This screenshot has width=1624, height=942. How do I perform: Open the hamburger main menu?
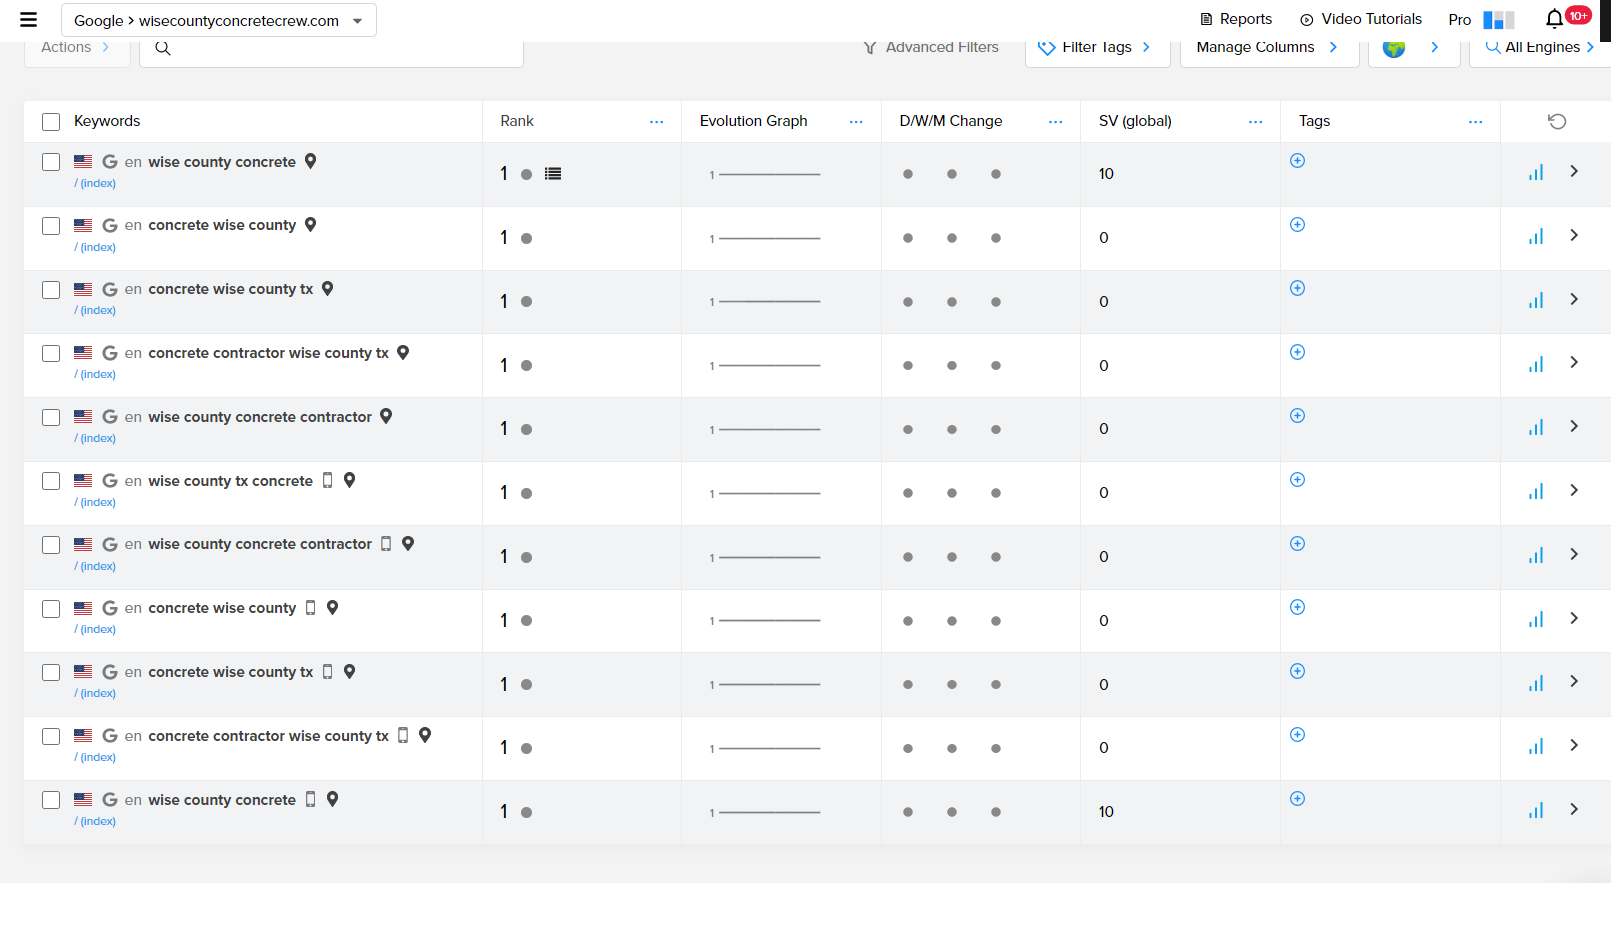tap(28, 20)
